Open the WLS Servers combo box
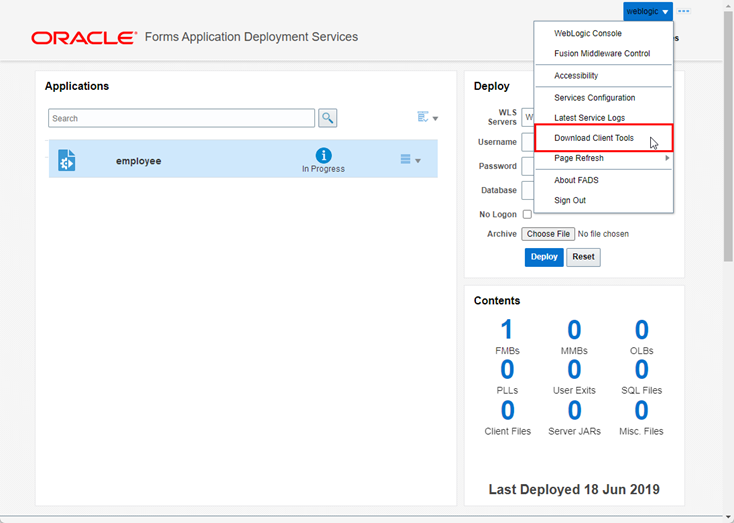The width and height of the screenshot is (734, 523). [528, 117]
